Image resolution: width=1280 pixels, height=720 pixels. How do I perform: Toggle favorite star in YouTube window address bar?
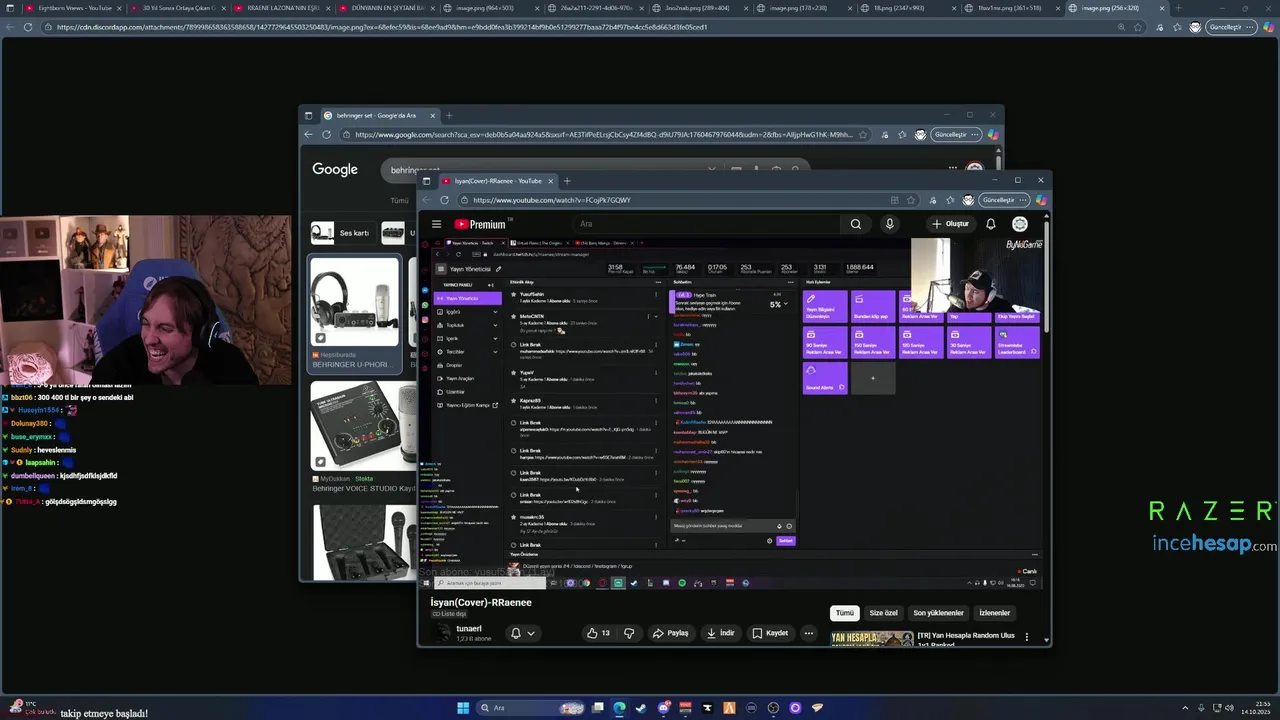tap(910, 200)
